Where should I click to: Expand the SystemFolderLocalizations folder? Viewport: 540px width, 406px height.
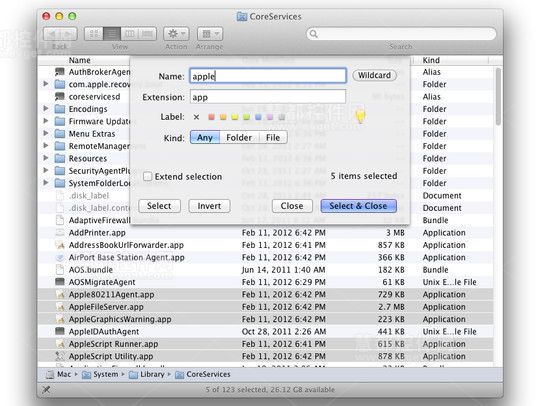(45, 183)
